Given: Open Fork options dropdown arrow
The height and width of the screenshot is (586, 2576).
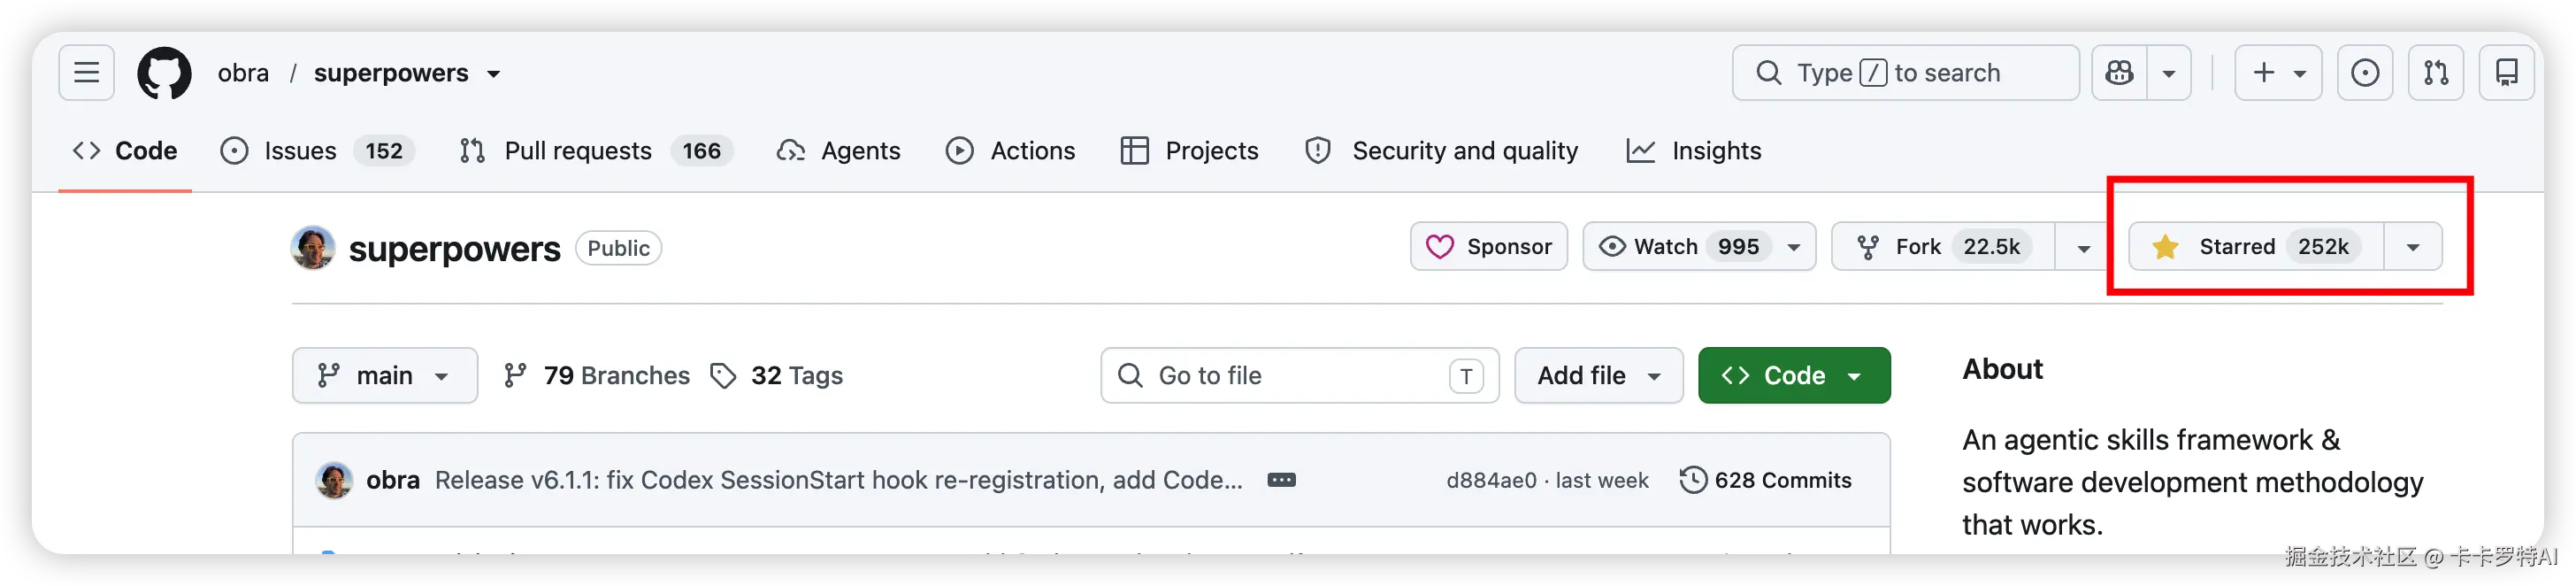Looking at the screenshot, I should click(x=2084, y=247).
